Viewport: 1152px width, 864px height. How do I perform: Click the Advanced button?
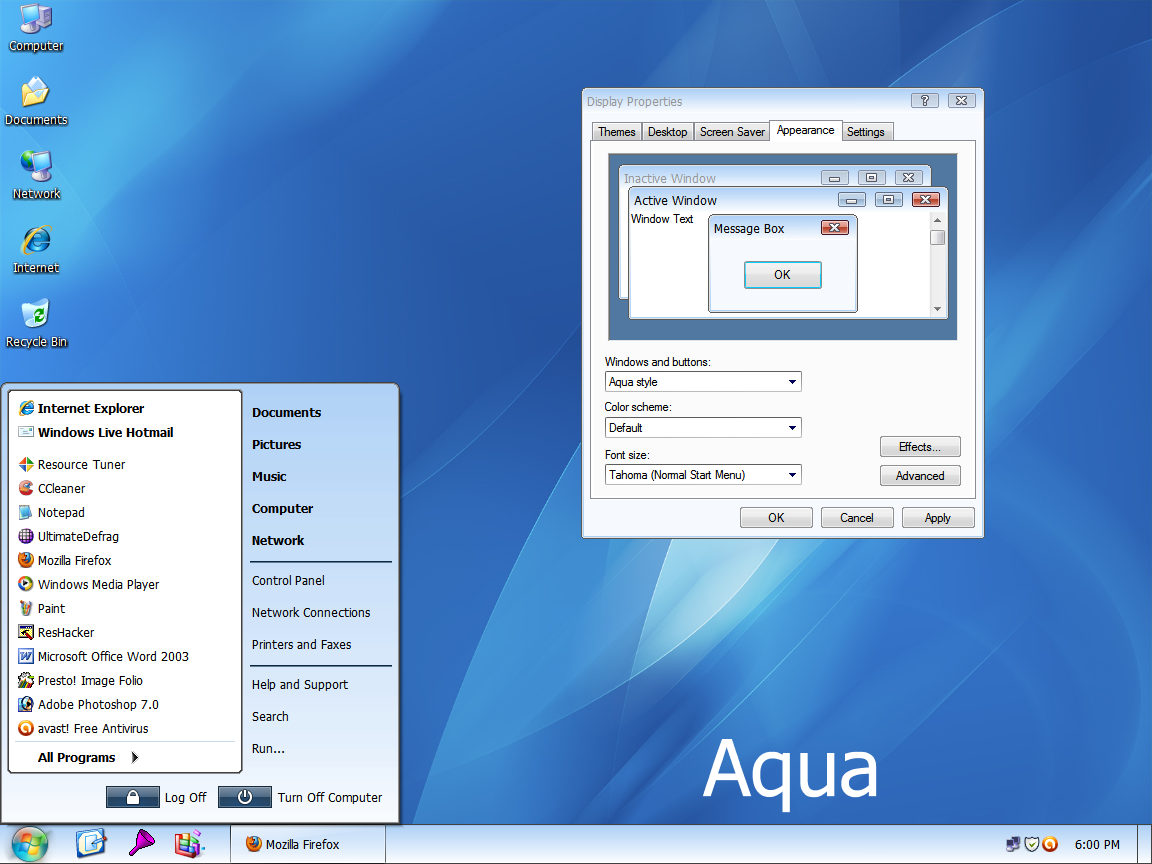920,476
